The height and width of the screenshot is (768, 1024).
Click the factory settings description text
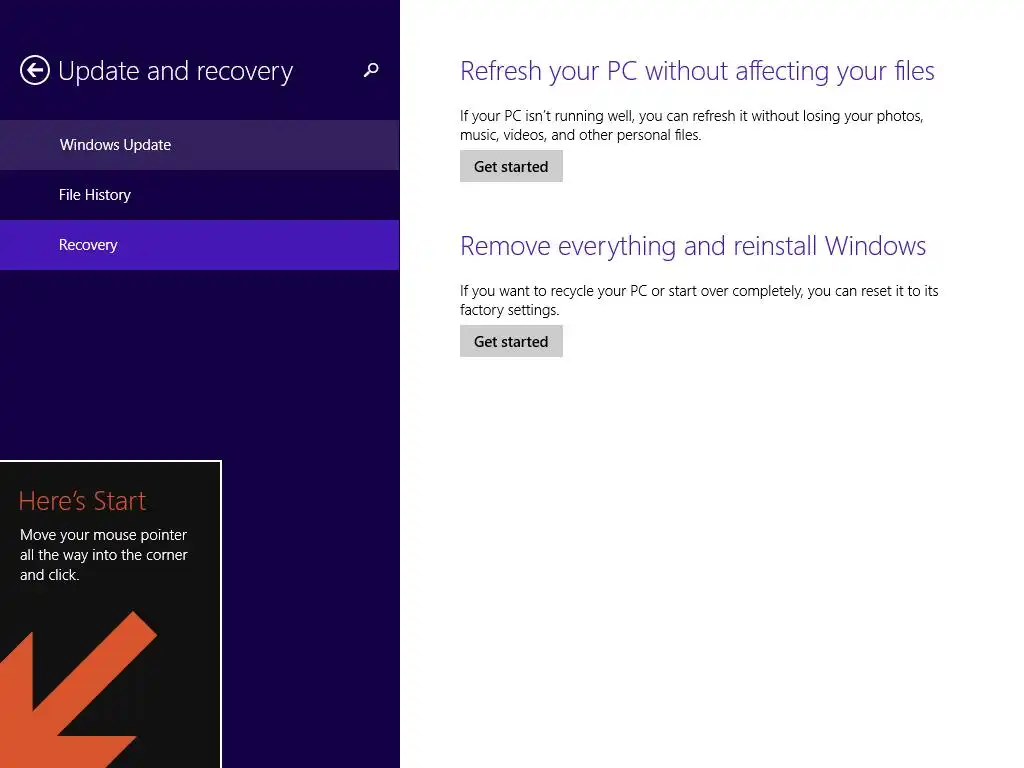point(699,300)
